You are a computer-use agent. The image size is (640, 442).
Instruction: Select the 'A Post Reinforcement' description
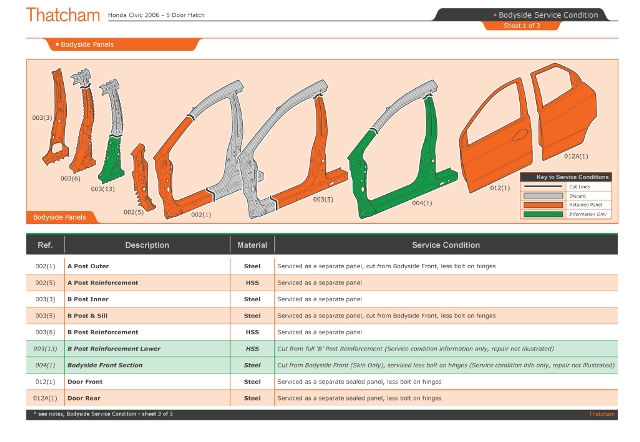(103, 283)
